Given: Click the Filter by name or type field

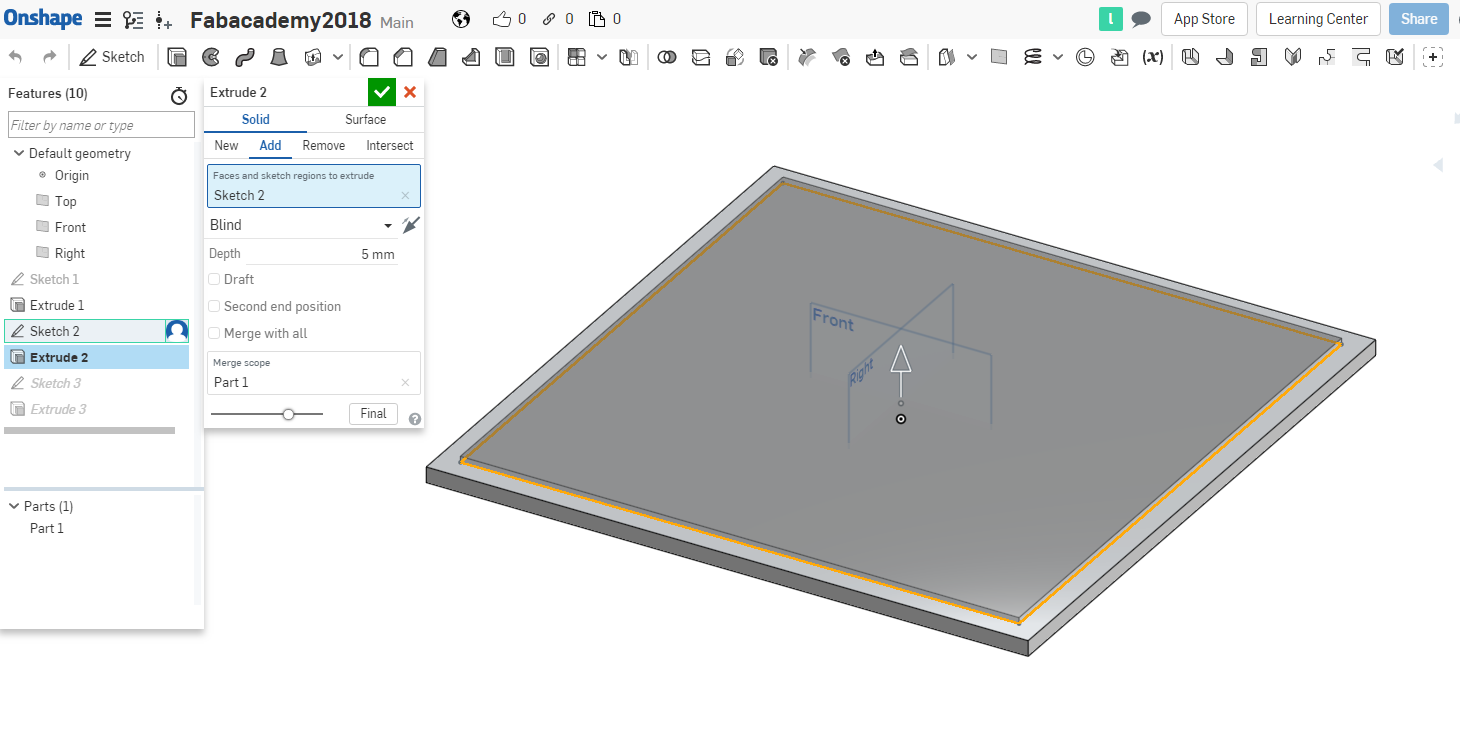Looking at the screenshot, I should [x=101, y=125].
